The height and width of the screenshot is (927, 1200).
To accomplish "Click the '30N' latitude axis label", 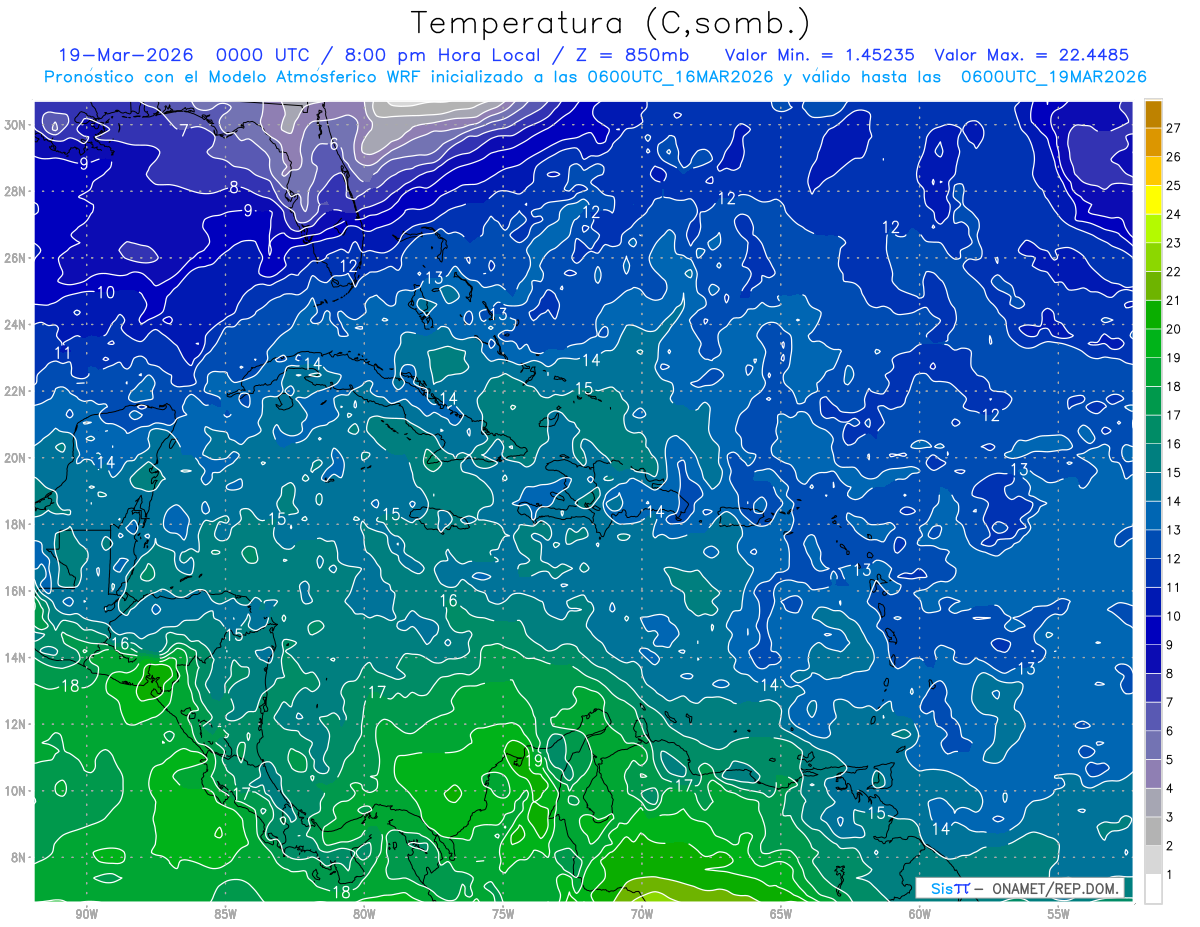I will (x=17, y=125).
